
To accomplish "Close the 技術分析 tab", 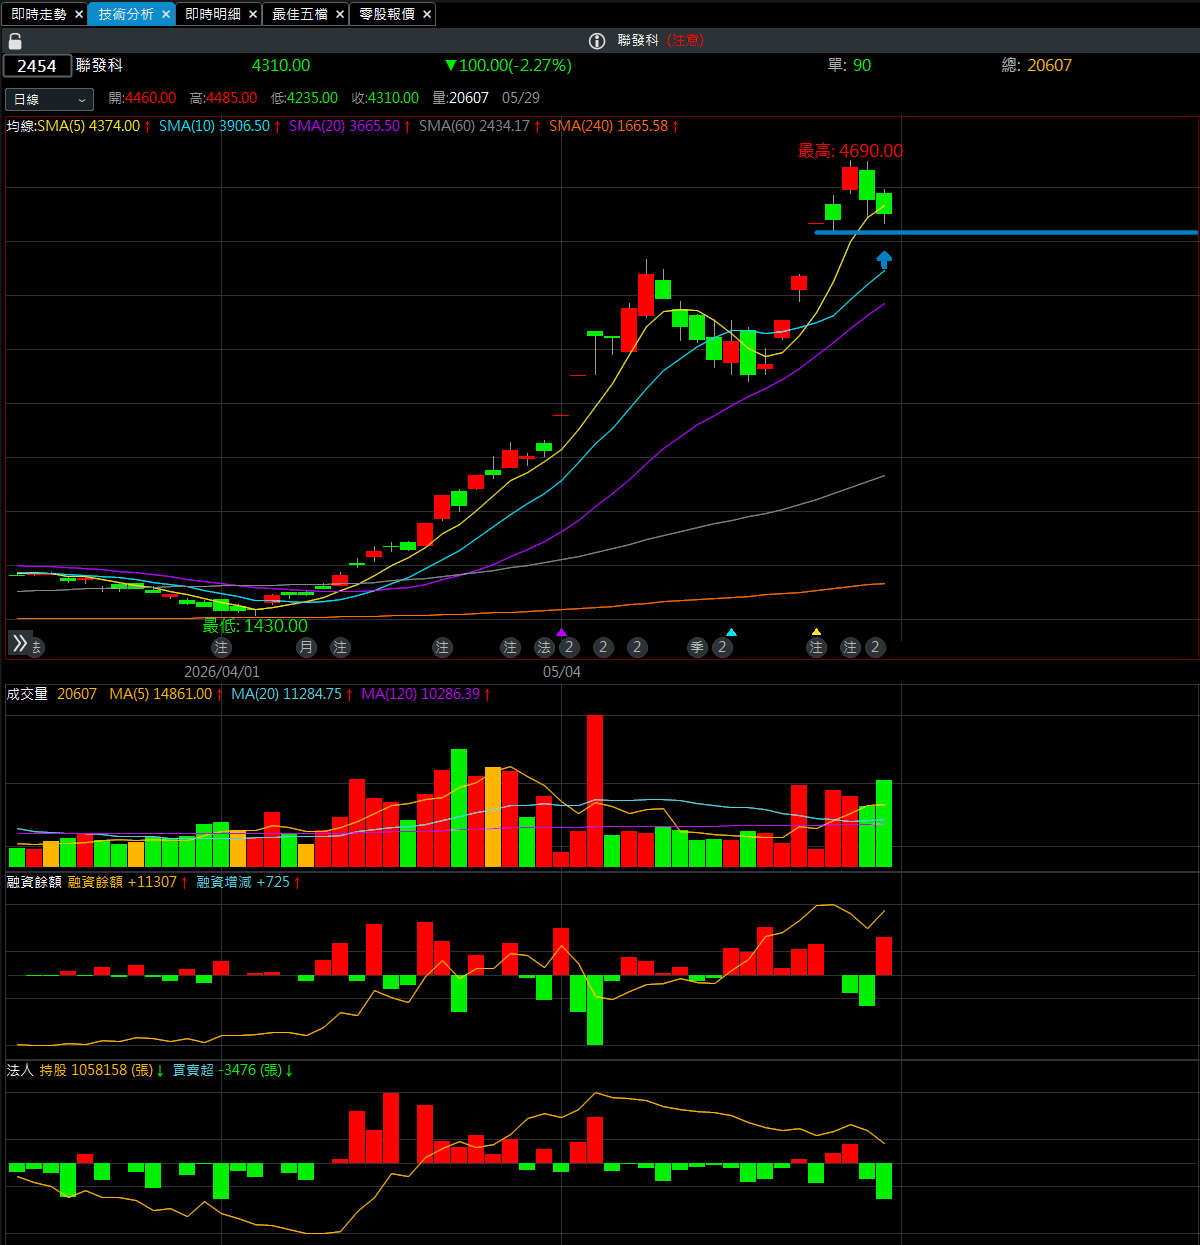I will click(x=166, y=14).
